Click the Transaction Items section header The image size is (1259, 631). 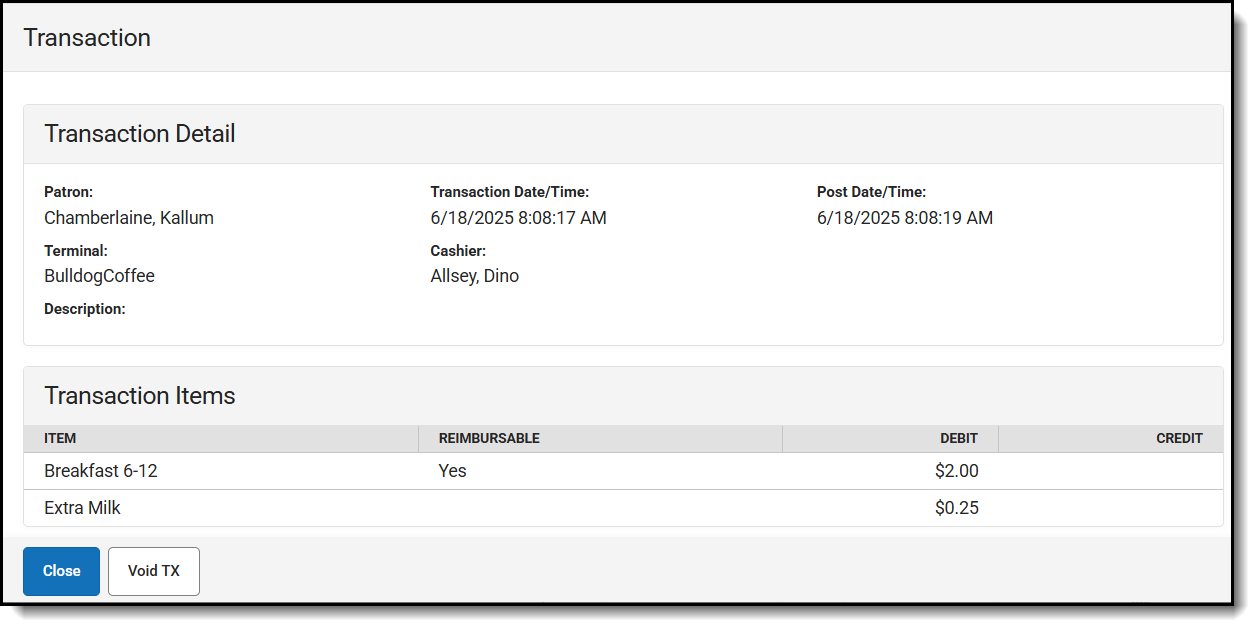(140, 396)
